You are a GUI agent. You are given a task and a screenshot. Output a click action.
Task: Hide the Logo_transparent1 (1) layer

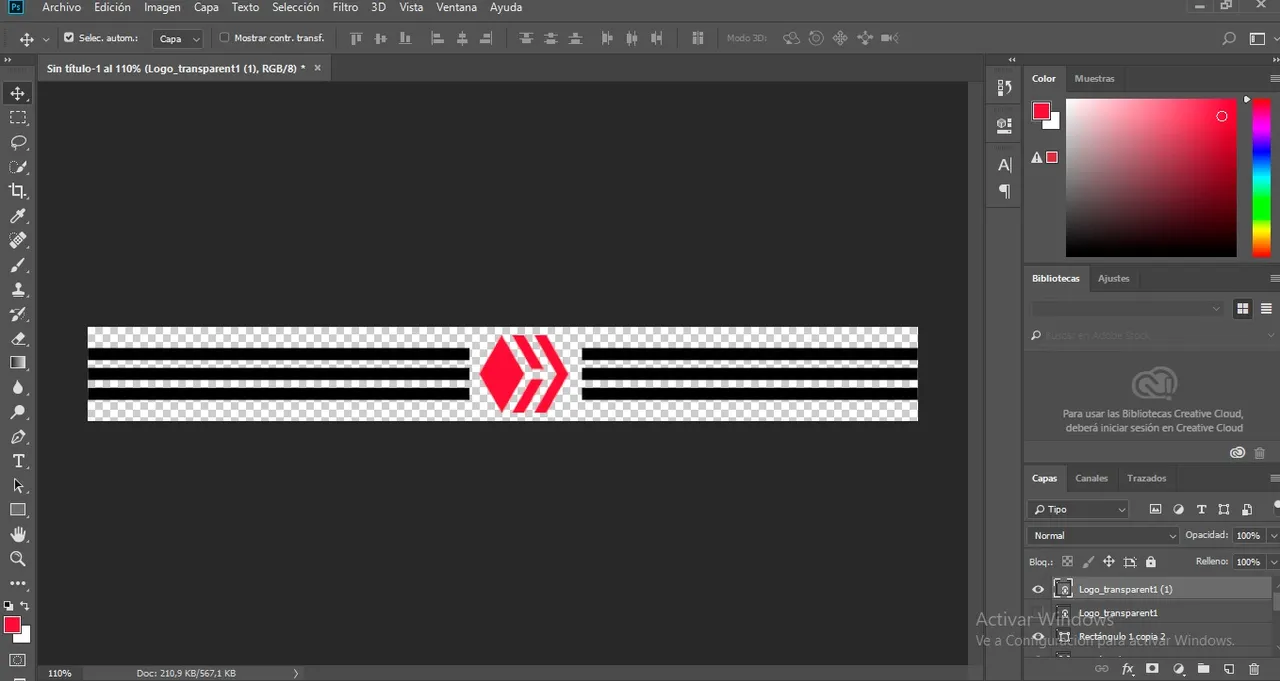1038,589
